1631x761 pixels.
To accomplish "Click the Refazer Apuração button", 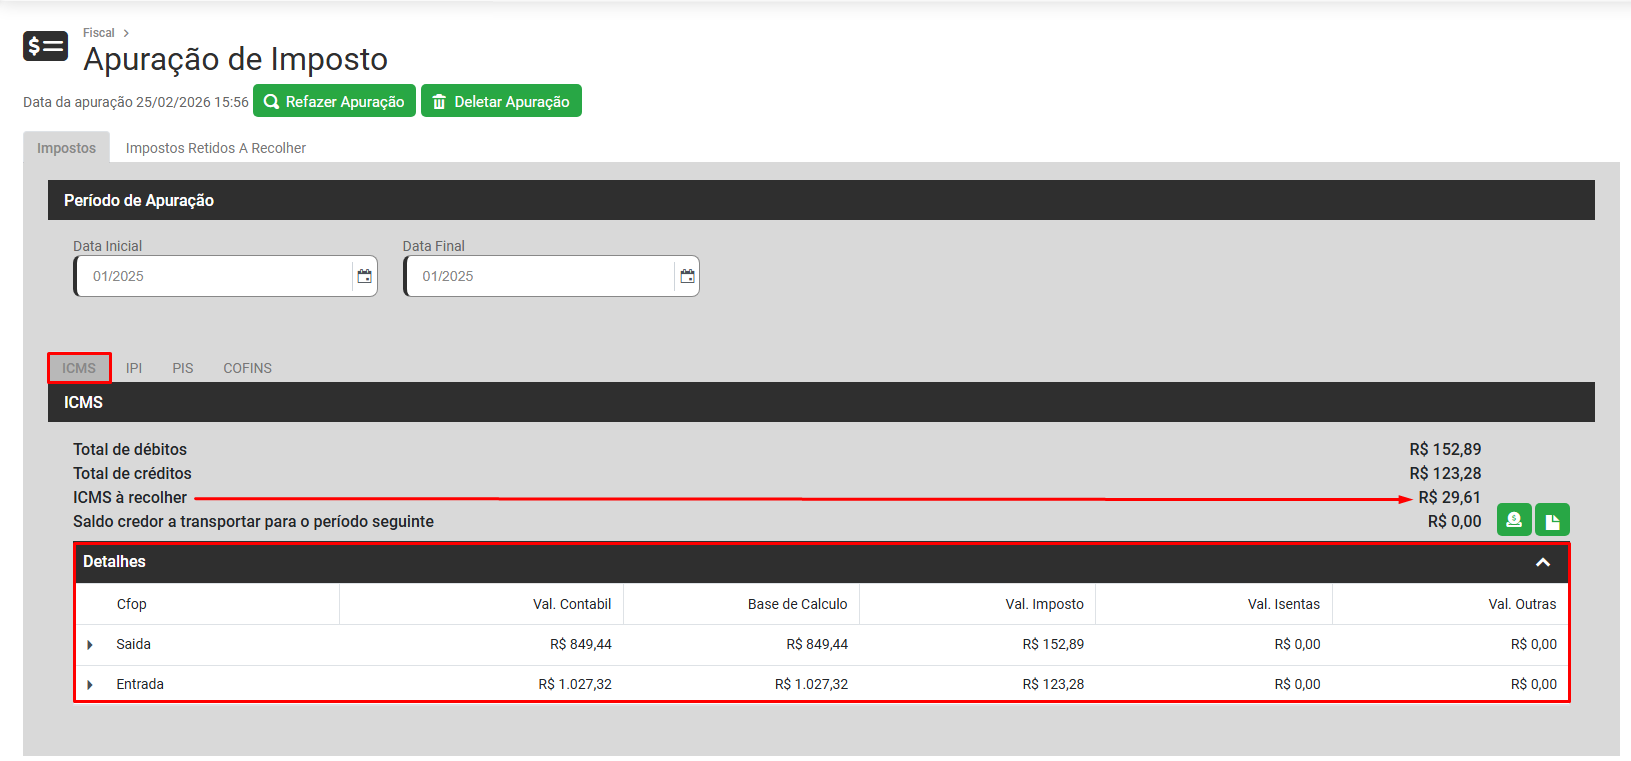I will (x=334, y=101).
